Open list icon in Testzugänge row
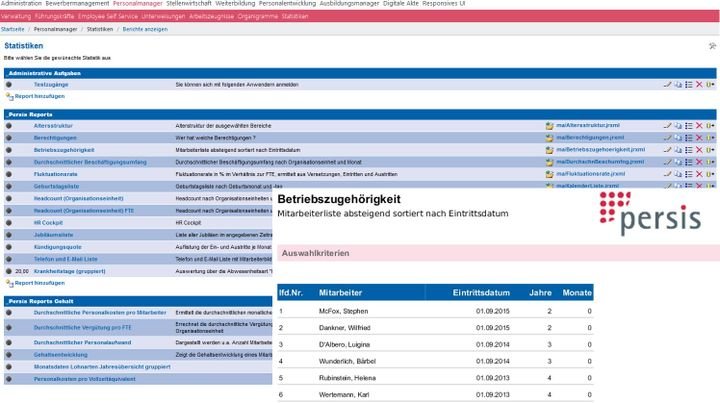This screenshot has width=720, height=403. (x=689, y=84)
